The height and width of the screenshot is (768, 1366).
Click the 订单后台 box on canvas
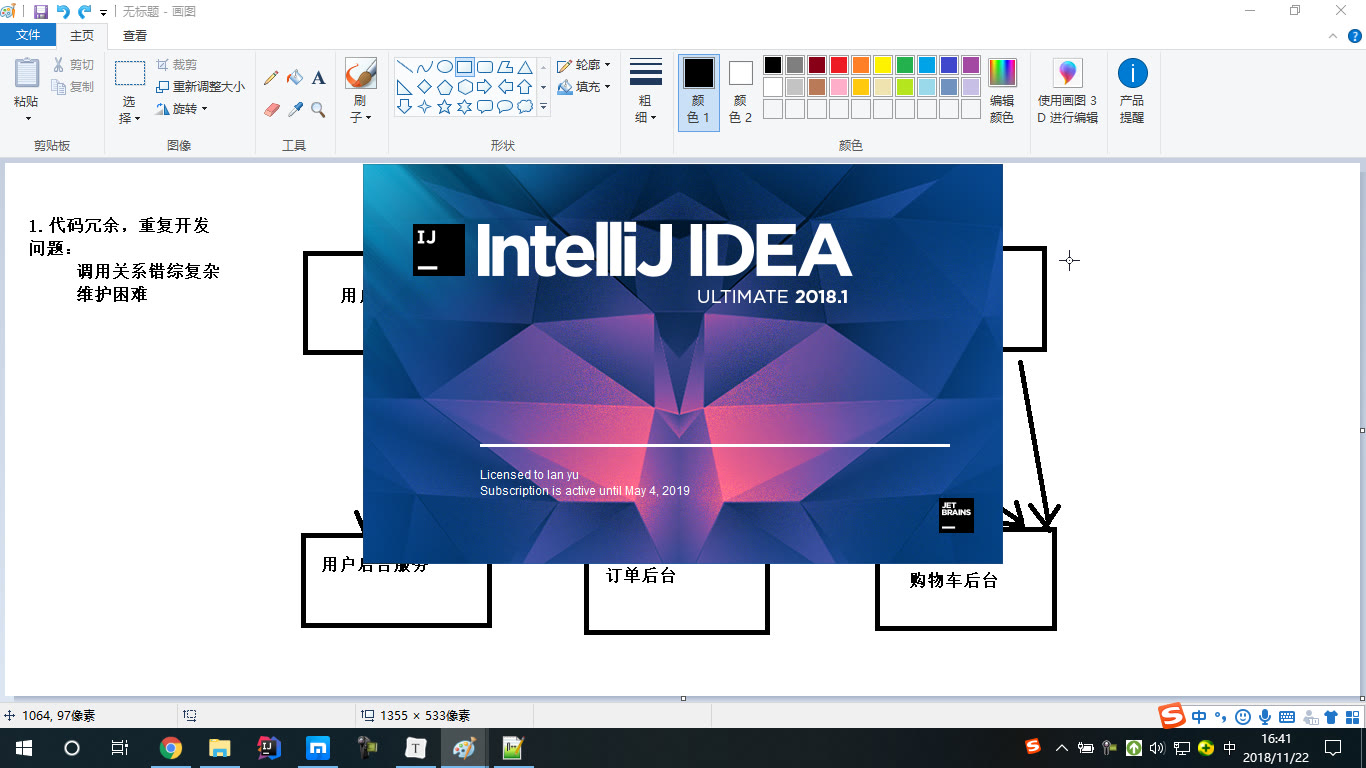pos(677,597)
